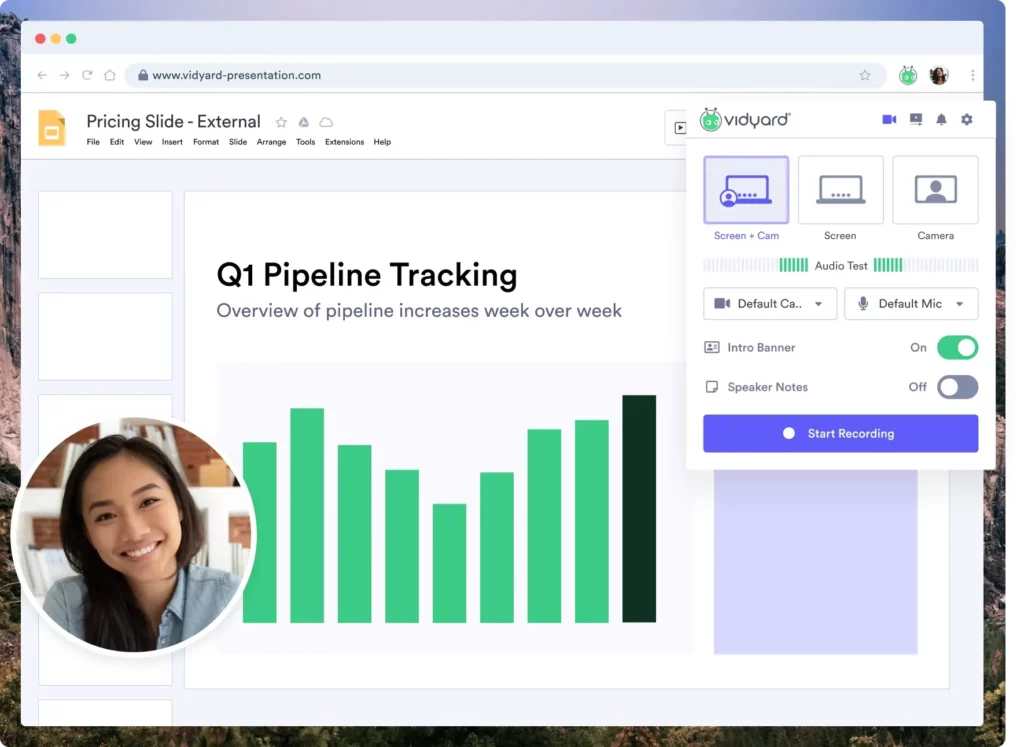The image size is (1024, 747).
Task: Click the Google Slides logo icon
Action: [x=52, y=129]
